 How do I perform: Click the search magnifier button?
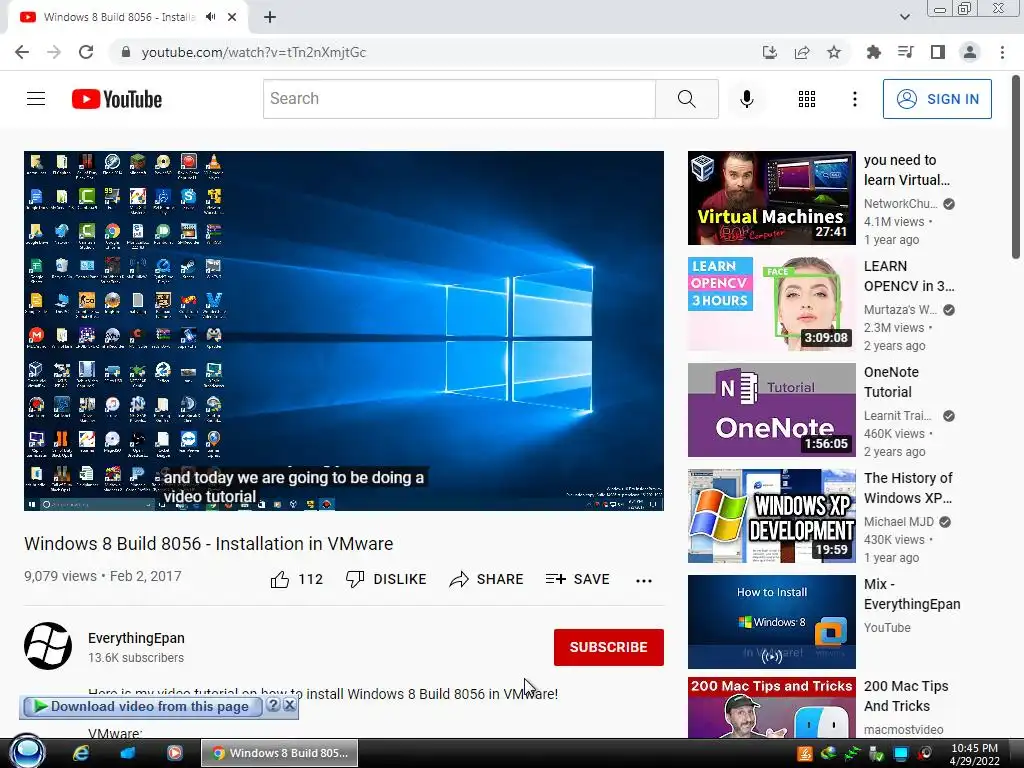point(686,99)
